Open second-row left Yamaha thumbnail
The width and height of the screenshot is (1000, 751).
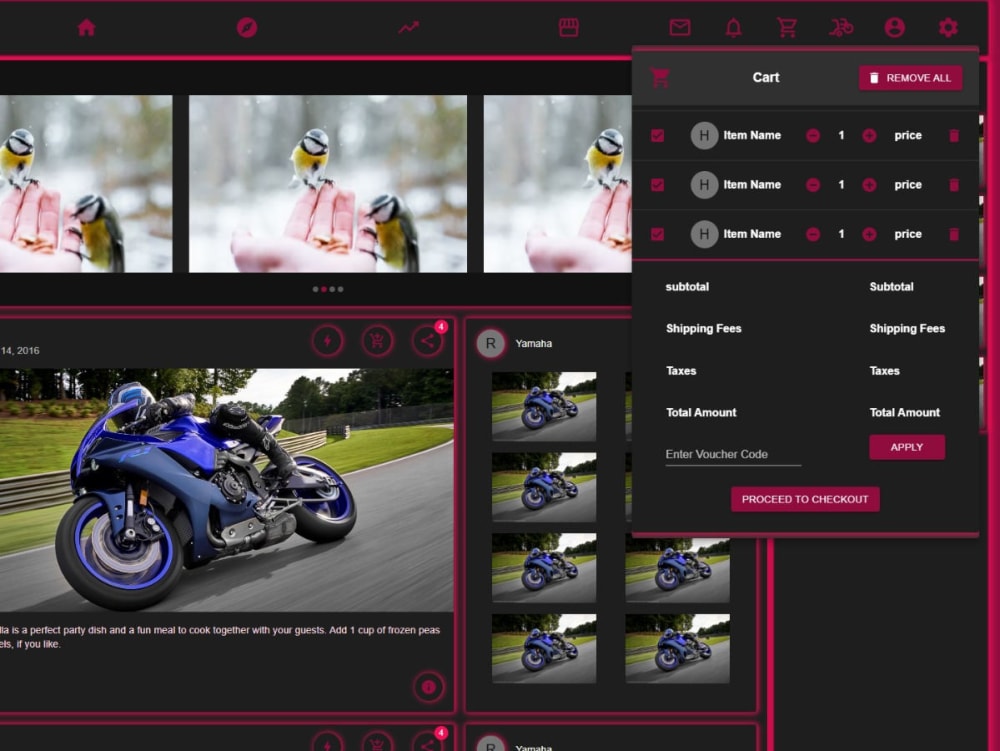(x=544, y=487)
